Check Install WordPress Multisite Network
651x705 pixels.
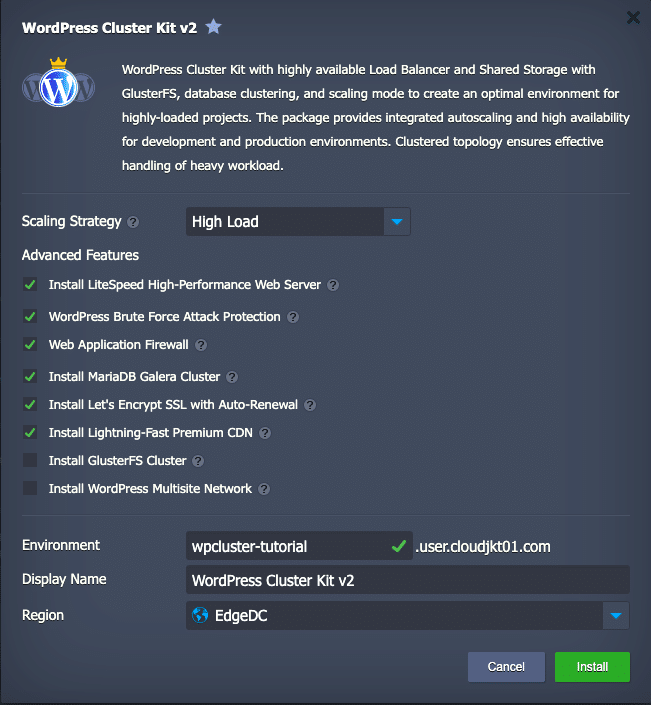[30, 488]
